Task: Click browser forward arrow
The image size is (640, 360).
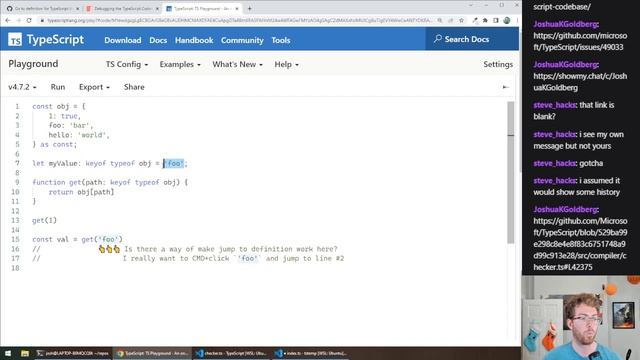Action: click(x=18, y=20)
